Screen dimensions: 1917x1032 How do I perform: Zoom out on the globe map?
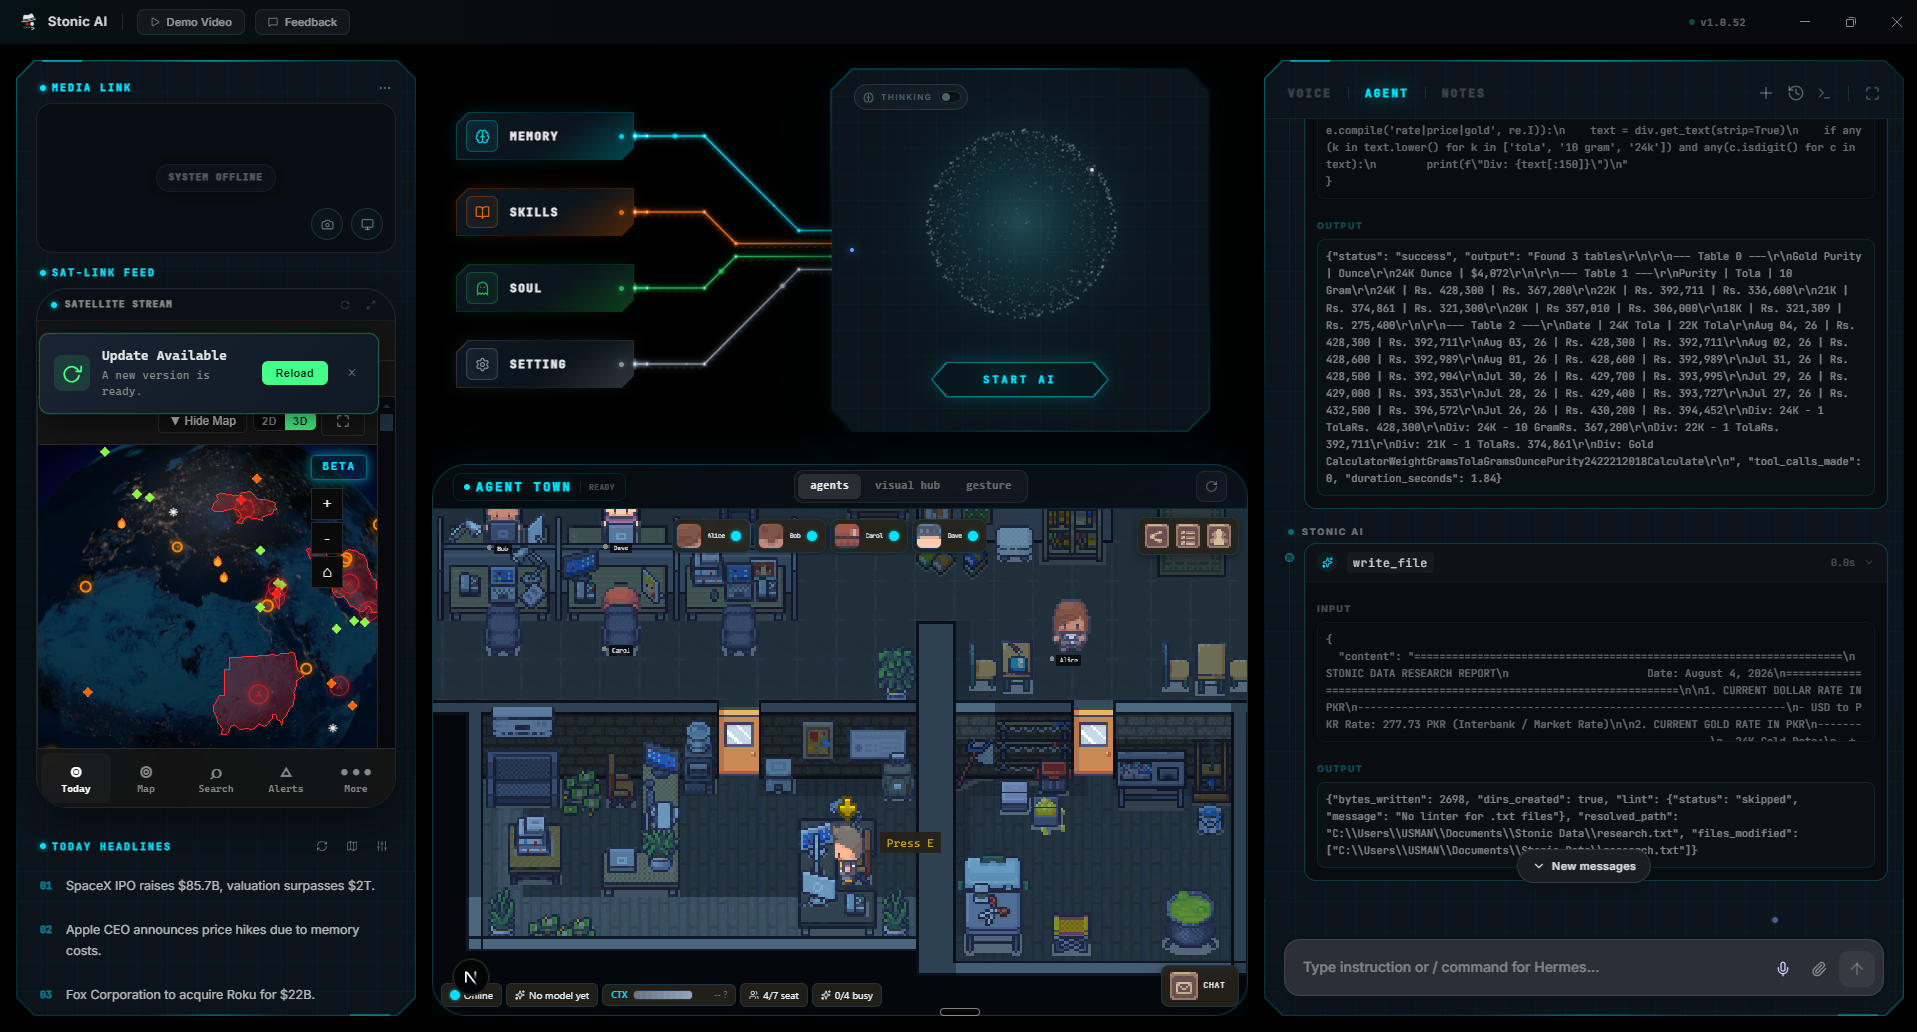point(327,539)
